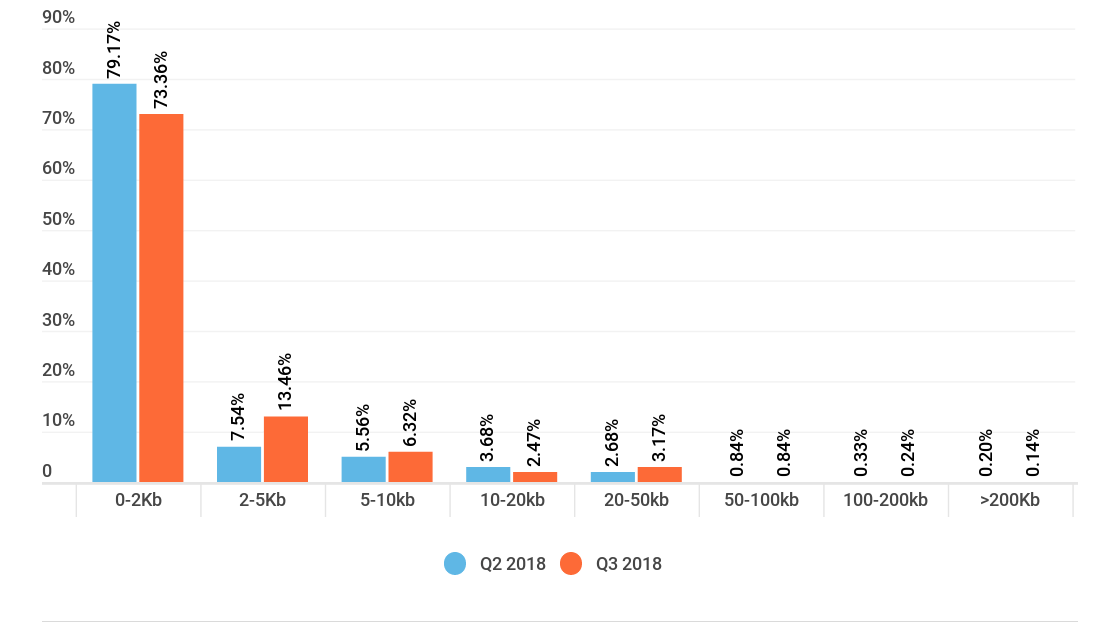Viewport: 1120px width, 628px height.
Task: Select the orange 6.32% bar in 5-10kb
Action: (411, 467)
